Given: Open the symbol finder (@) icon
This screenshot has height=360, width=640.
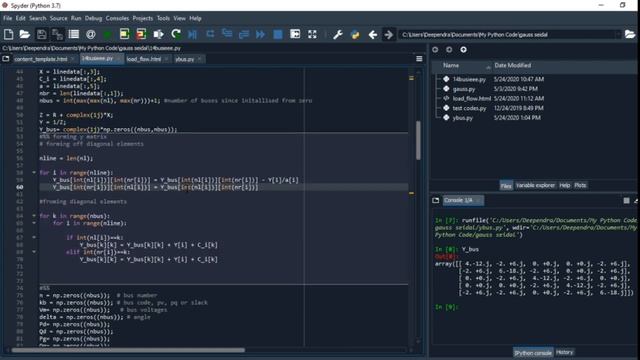Looking at the screenshot, I should click(91, 35).
